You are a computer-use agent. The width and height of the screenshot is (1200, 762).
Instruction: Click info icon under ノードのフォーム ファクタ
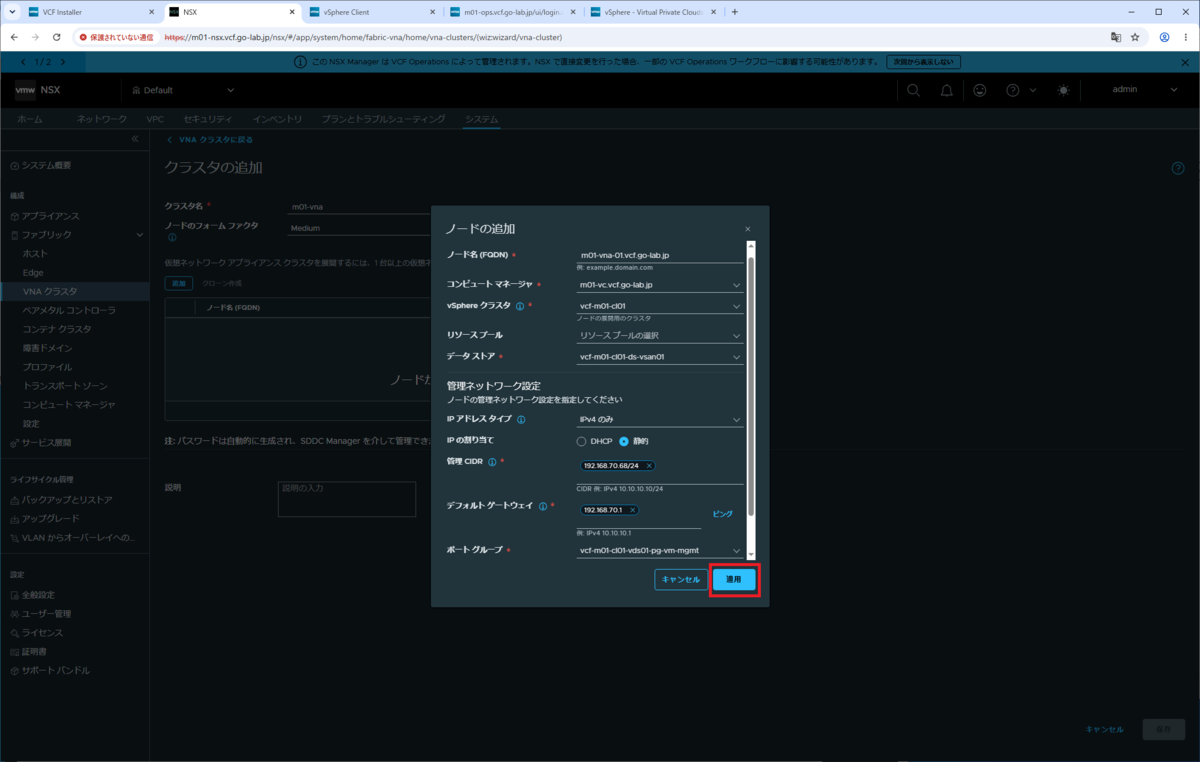pyautogui.click(x=172, y=238)
